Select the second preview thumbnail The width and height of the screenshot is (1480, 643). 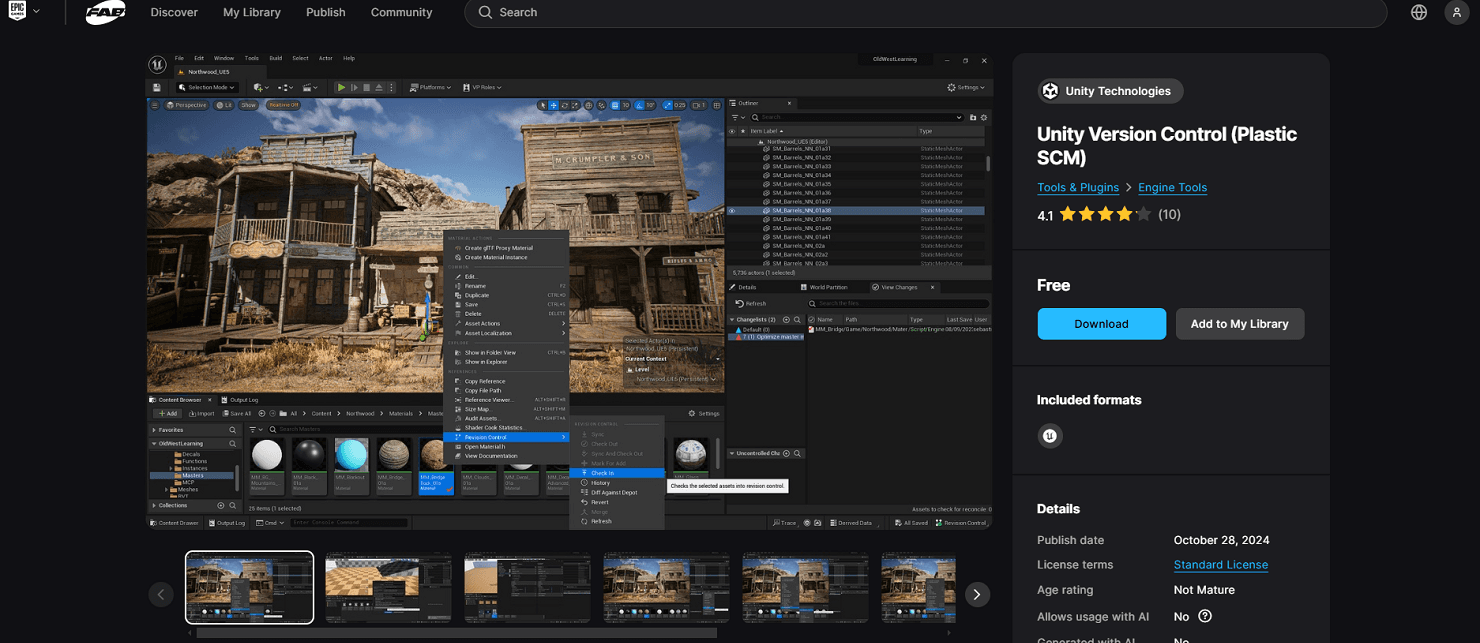(x=388, y=587)
